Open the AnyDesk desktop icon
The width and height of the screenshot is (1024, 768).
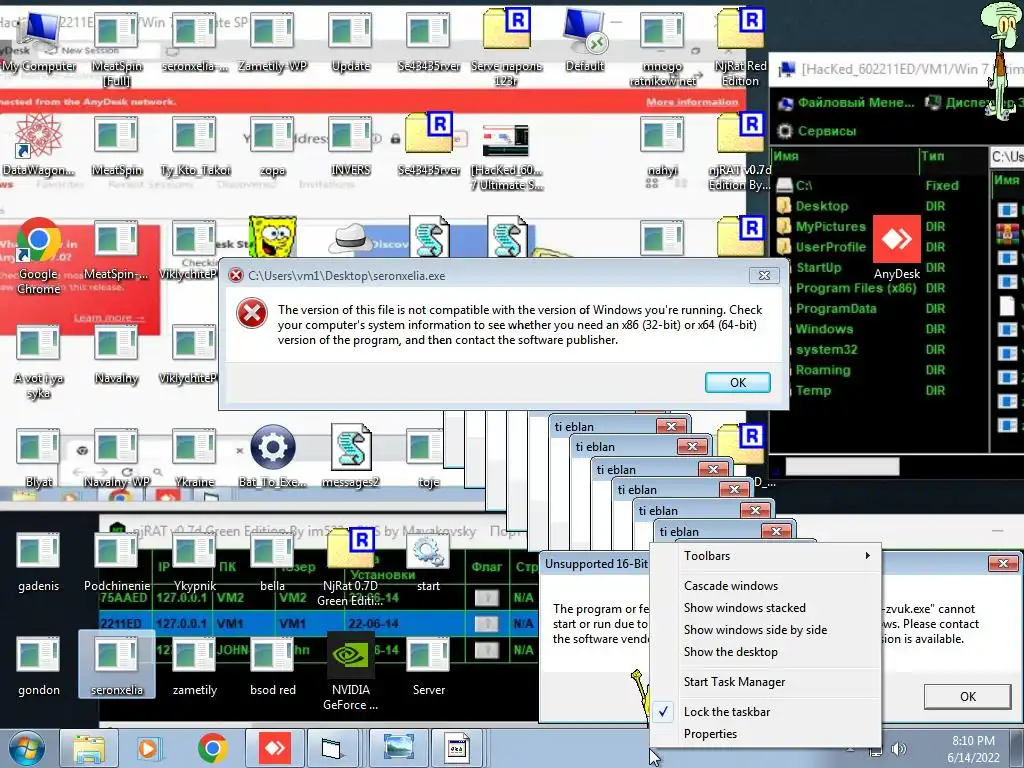tap(897, 248)
